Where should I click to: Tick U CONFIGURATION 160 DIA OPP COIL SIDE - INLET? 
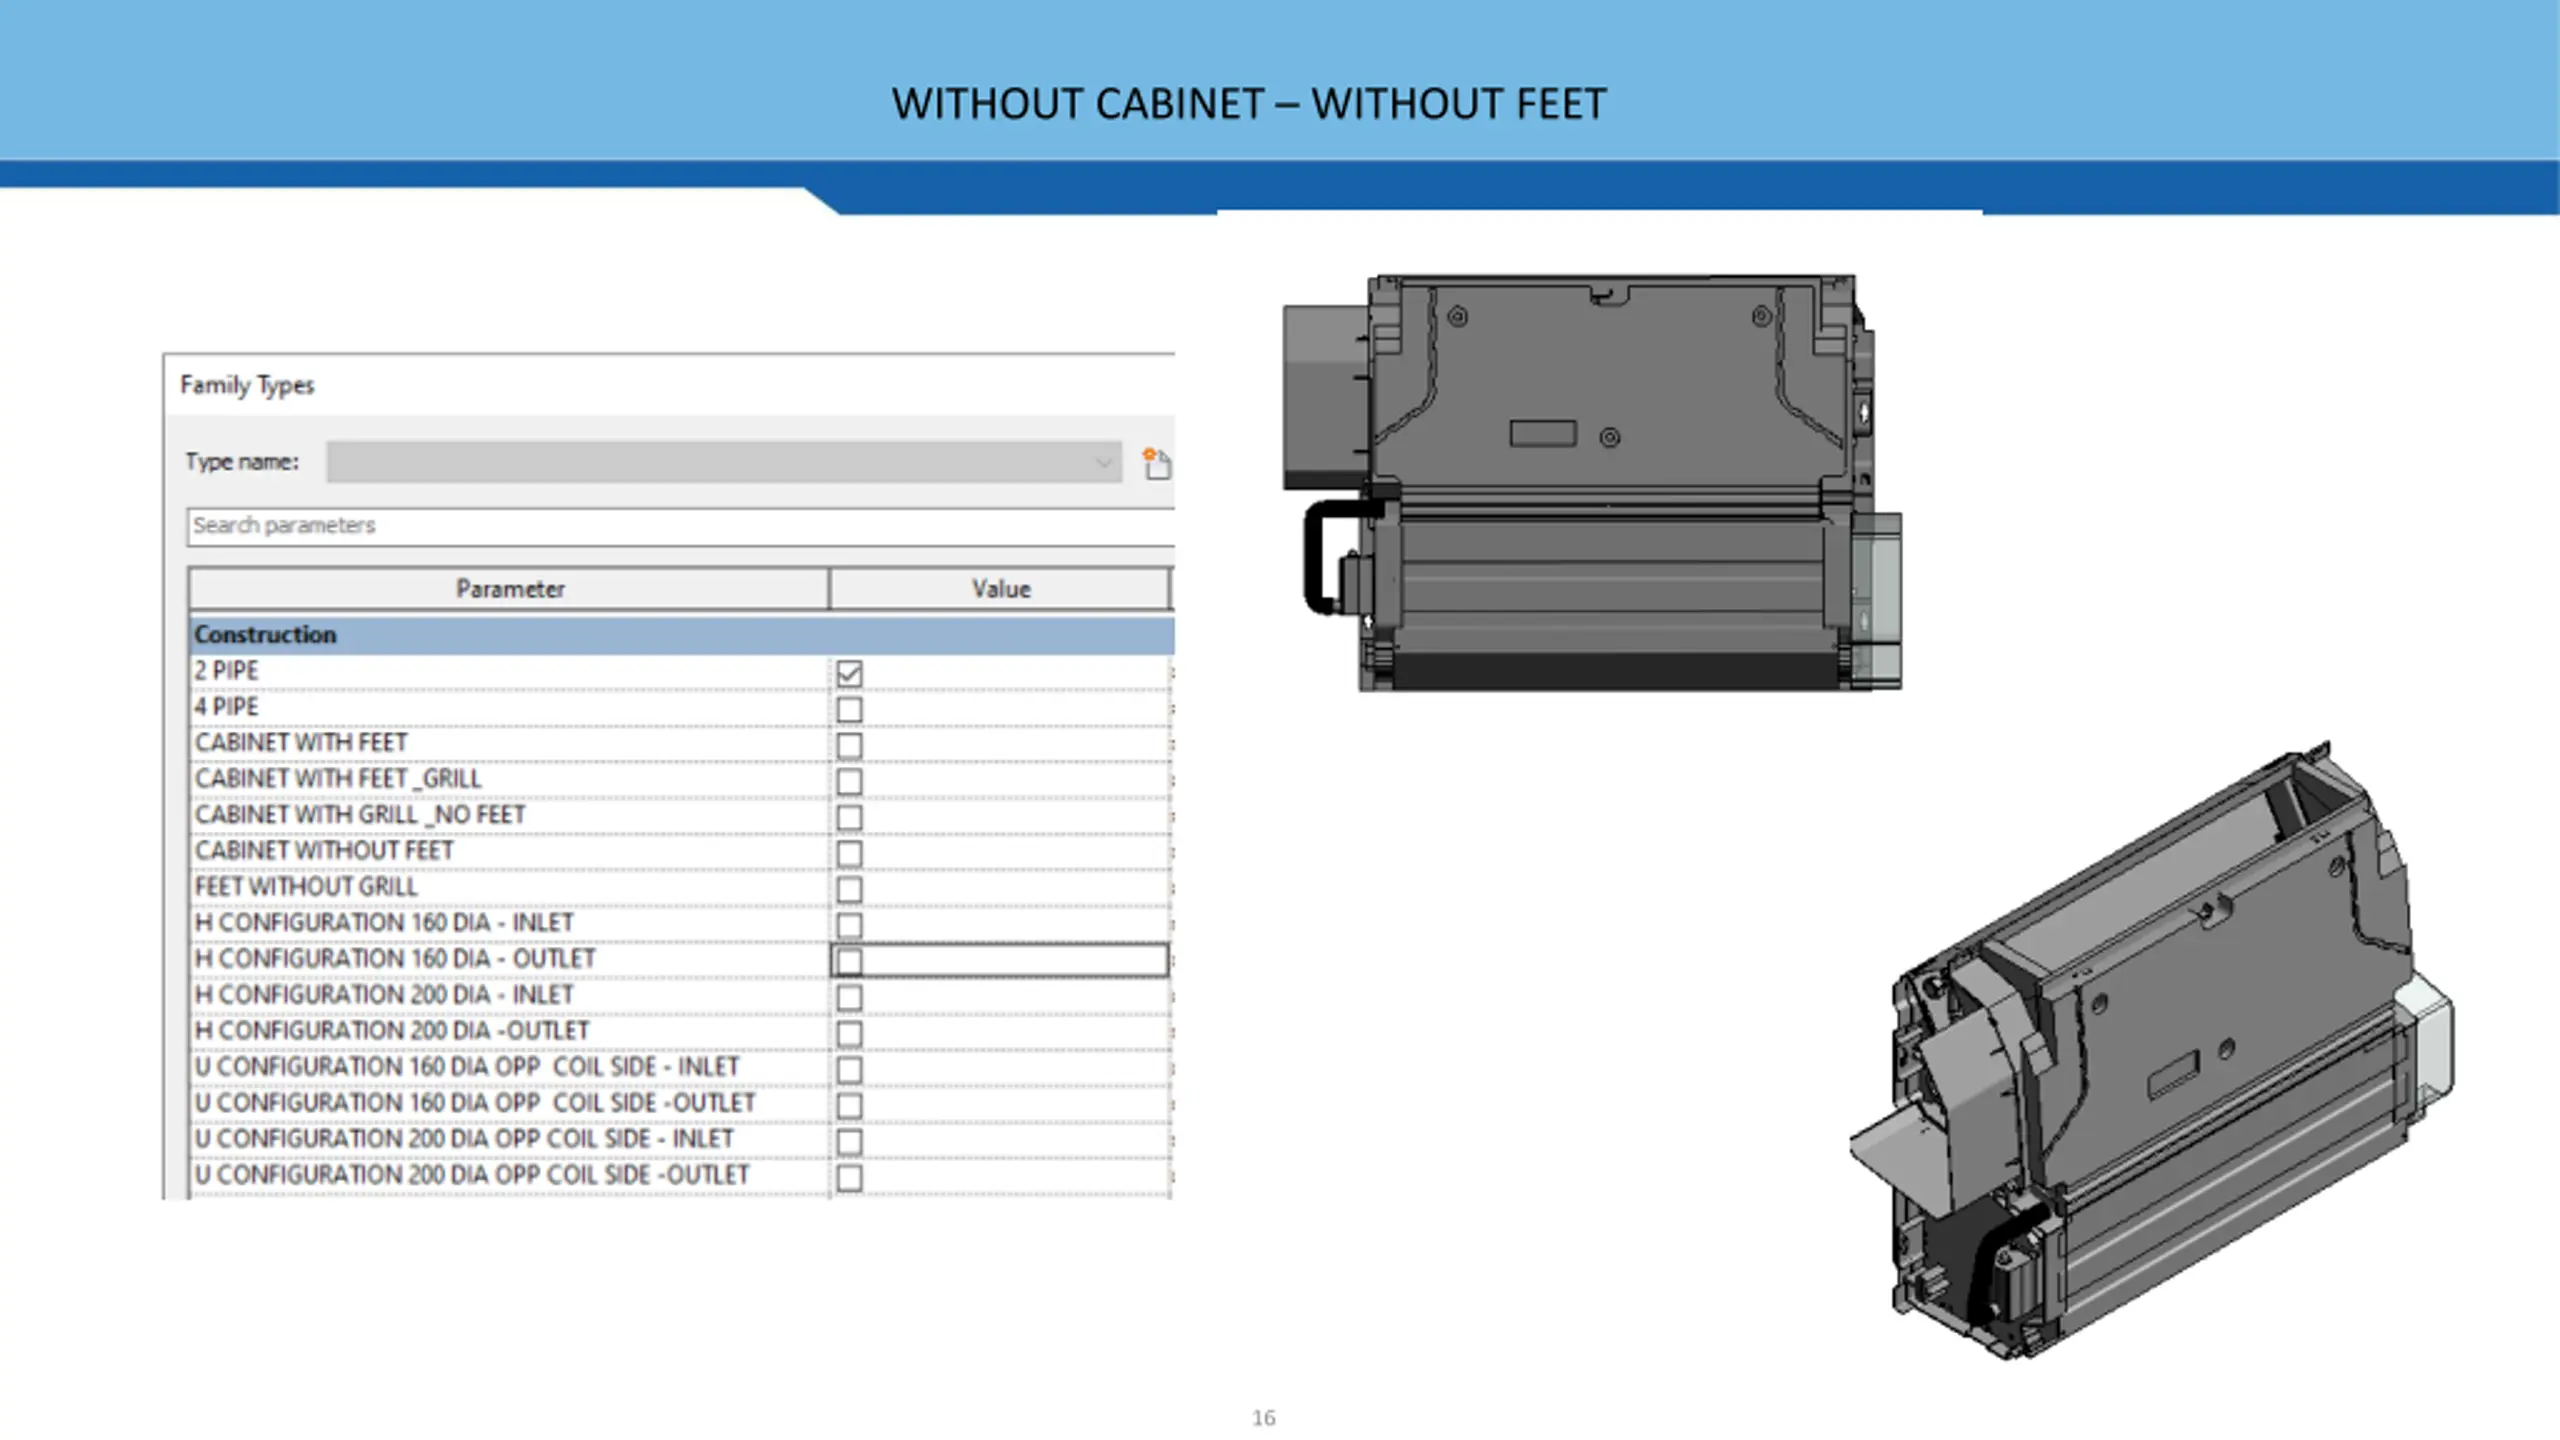[849, 1069]
